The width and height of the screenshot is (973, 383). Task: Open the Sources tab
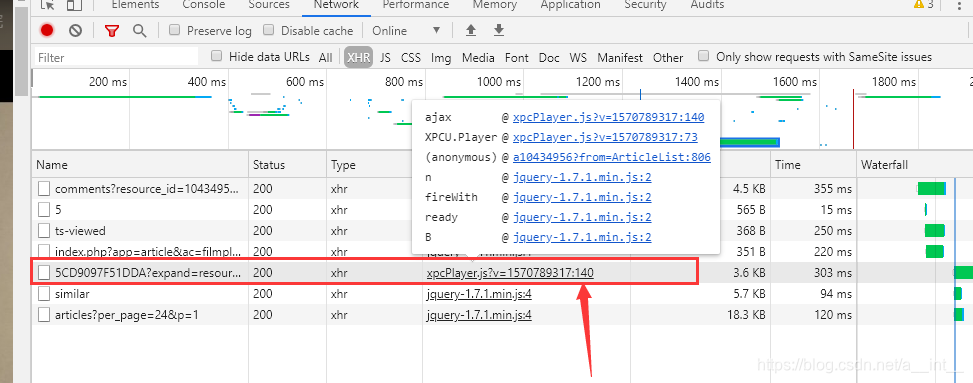pos(269,5)
